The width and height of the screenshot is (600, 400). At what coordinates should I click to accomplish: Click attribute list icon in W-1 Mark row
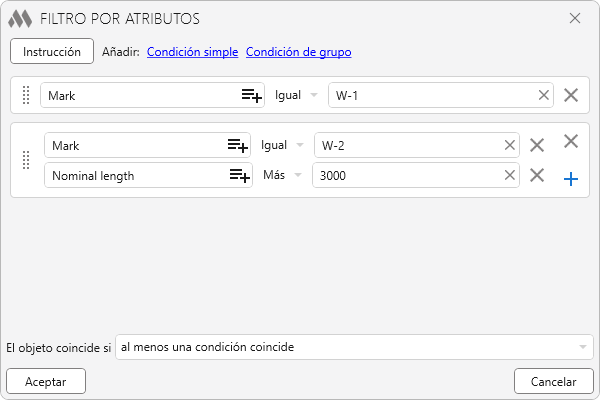pos(251,95)
